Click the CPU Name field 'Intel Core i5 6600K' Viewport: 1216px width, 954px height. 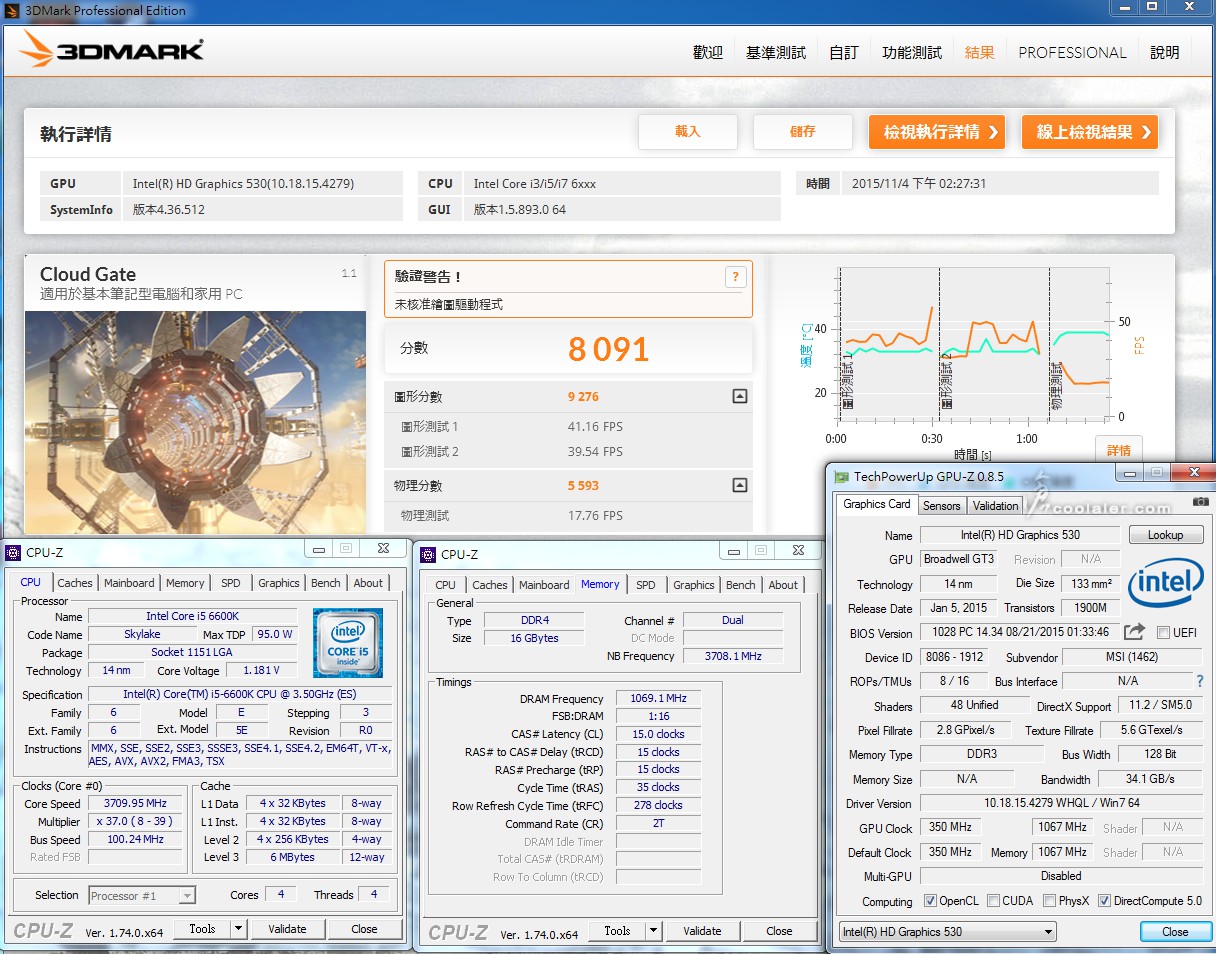(x=192, y=616)
